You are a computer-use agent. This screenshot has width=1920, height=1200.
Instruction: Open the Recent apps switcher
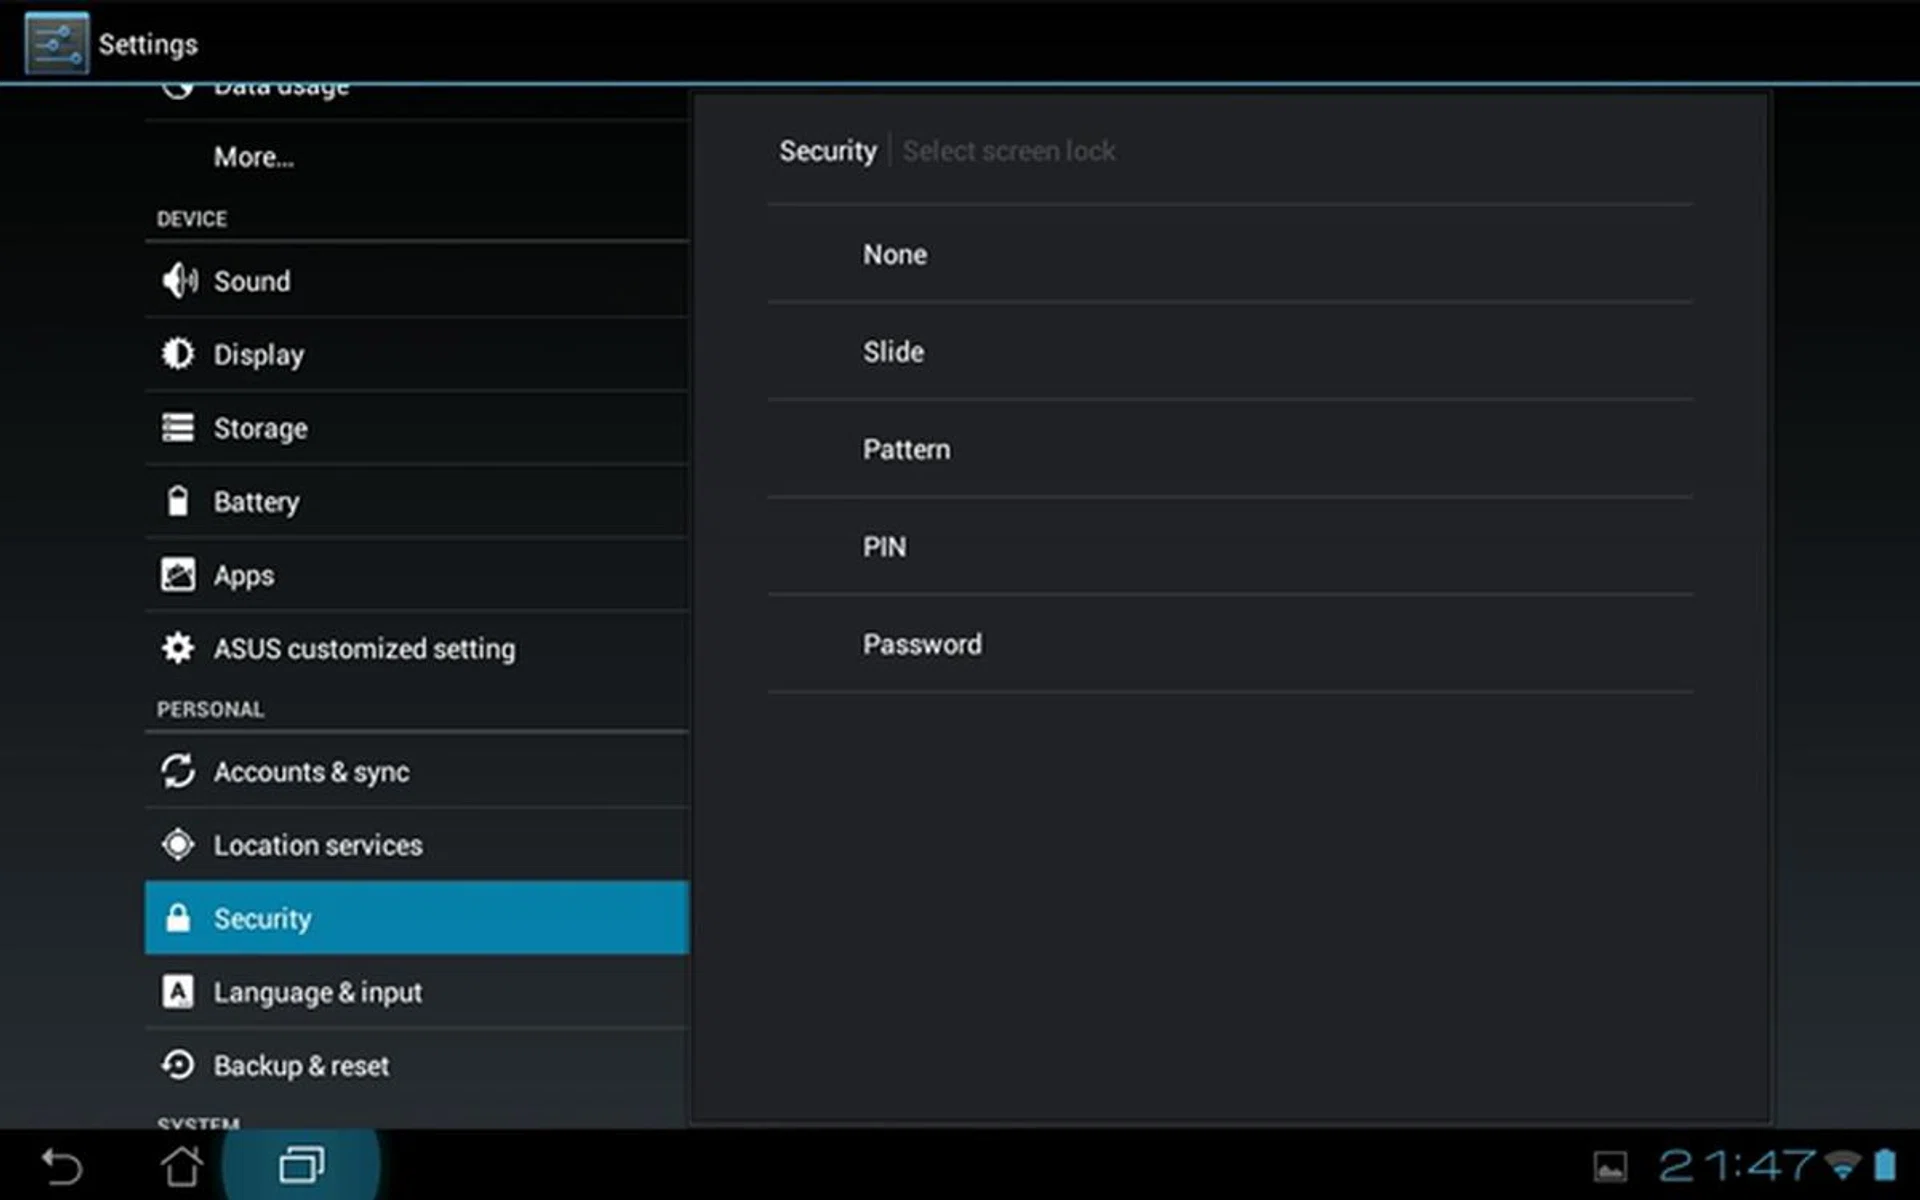pyautogui.click(x=301, y=1165)
